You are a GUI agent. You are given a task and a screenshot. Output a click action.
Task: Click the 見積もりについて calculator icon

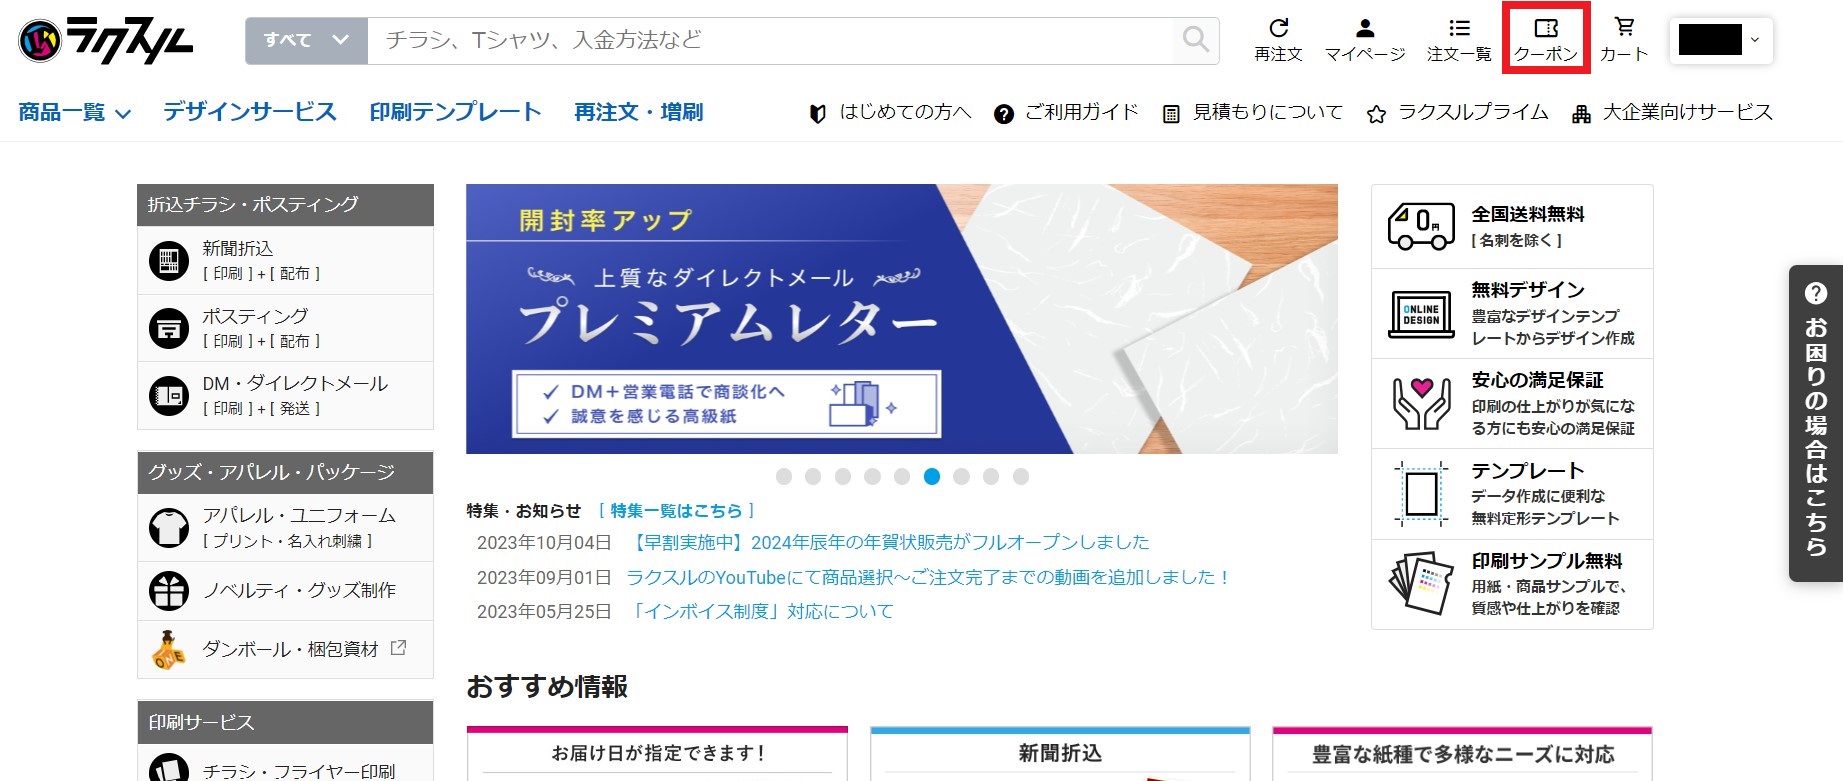pyautogui.click(x=1171, y=114)
